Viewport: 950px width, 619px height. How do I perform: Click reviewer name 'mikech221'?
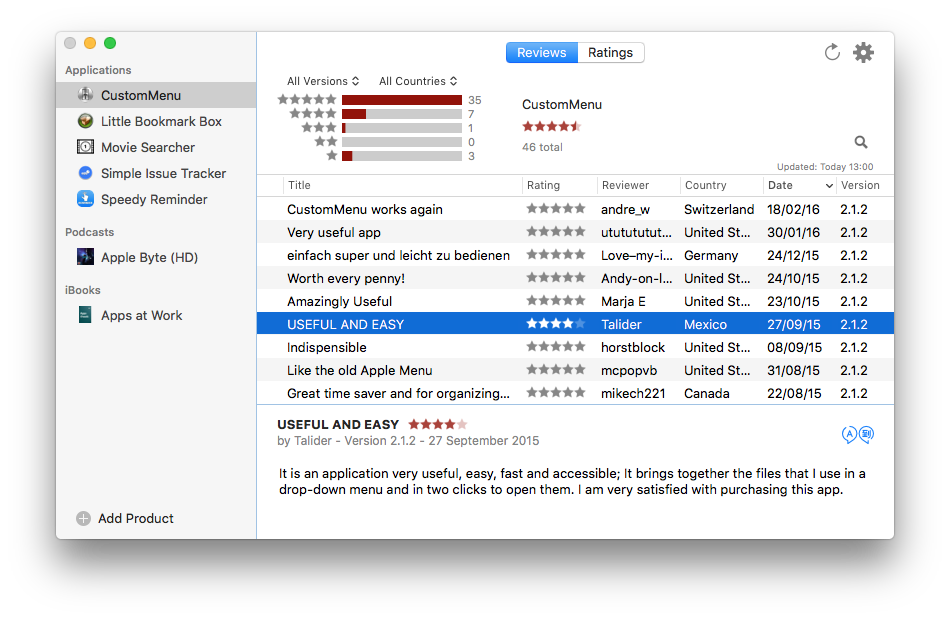(633, 394)
